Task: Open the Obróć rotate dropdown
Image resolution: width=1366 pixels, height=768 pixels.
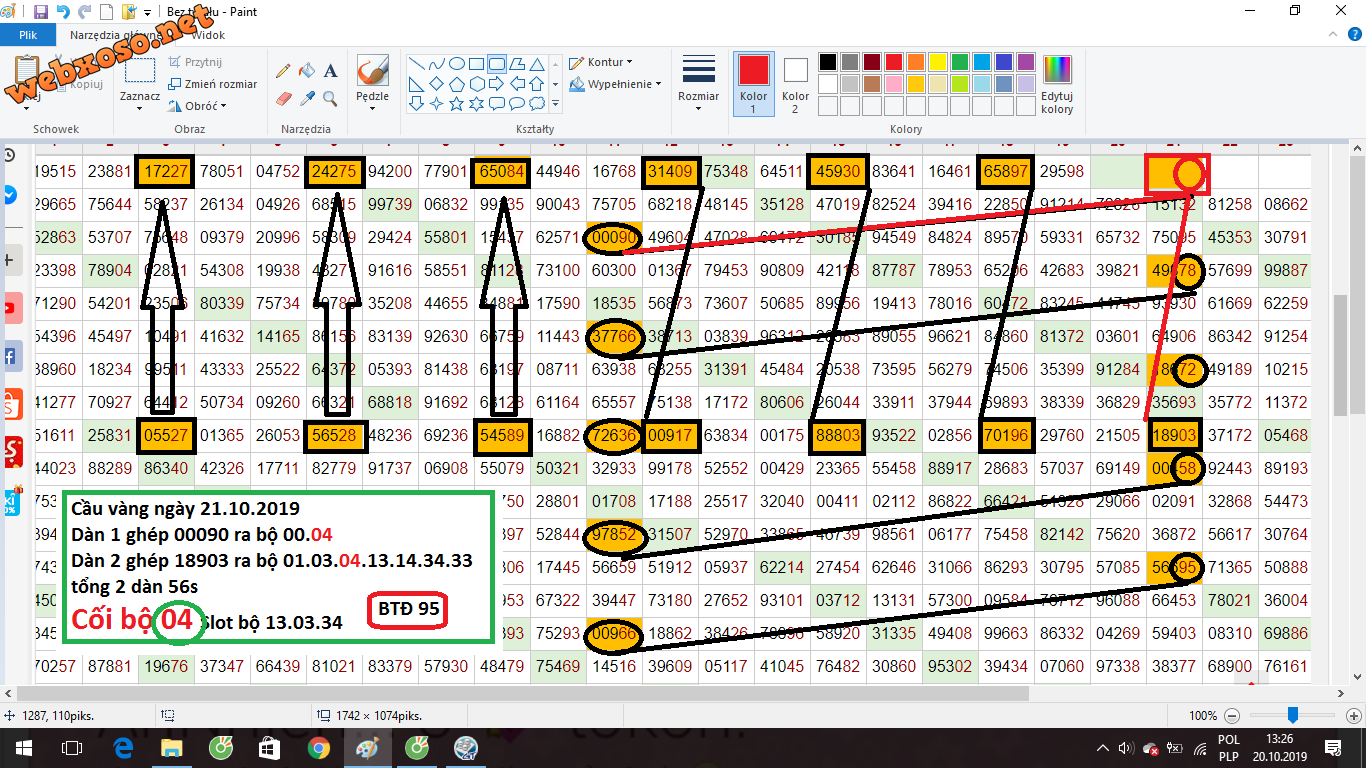Action: tap(198, 106)
